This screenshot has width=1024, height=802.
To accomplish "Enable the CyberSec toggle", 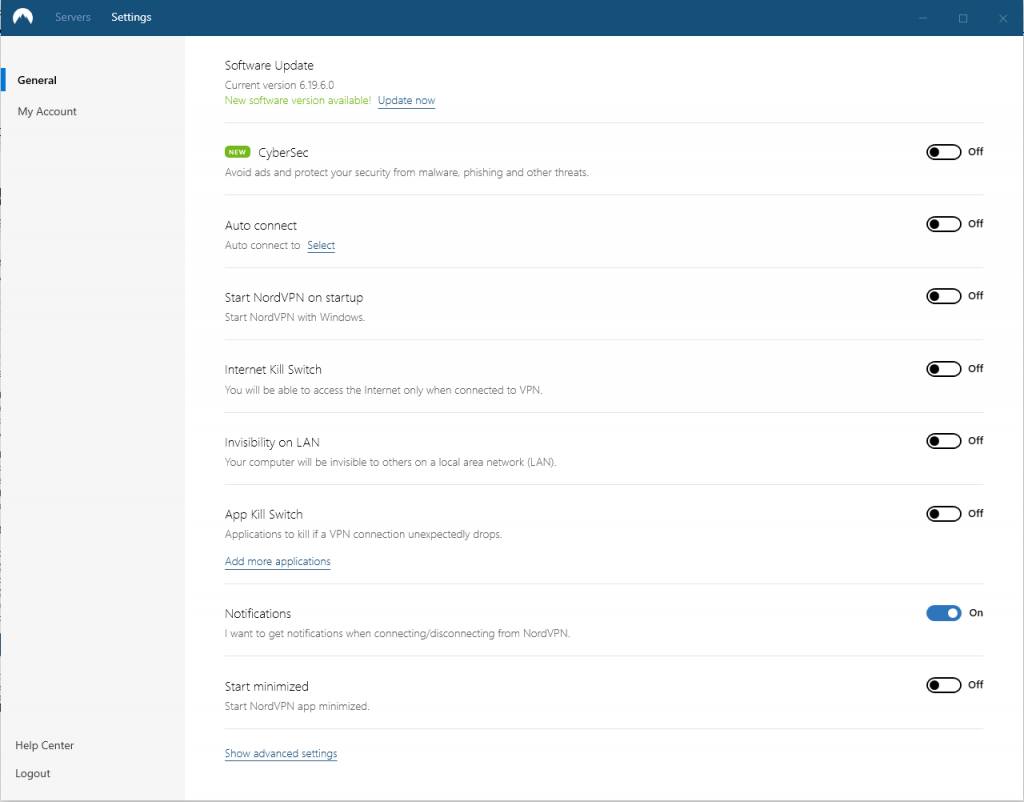I will pos(943,152).
